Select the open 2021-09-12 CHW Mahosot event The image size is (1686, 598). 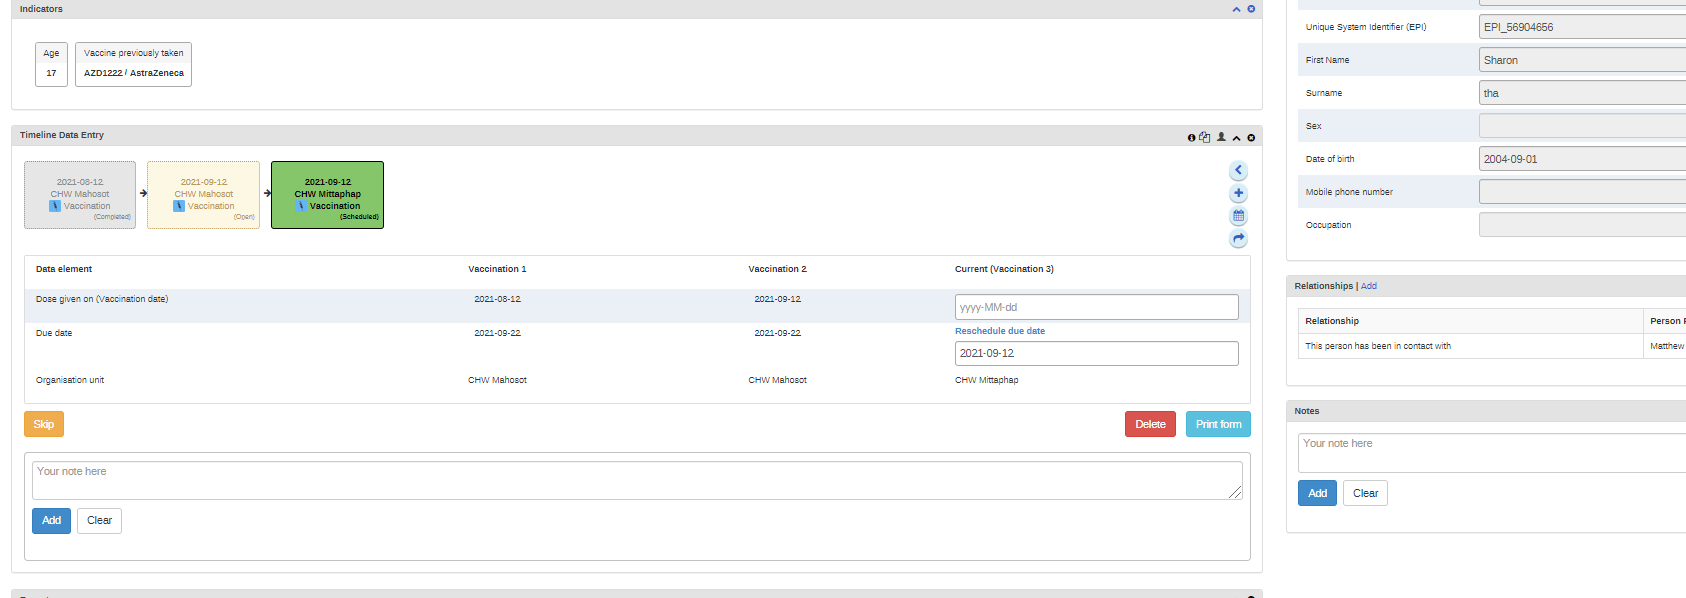(x=203, y=195)
